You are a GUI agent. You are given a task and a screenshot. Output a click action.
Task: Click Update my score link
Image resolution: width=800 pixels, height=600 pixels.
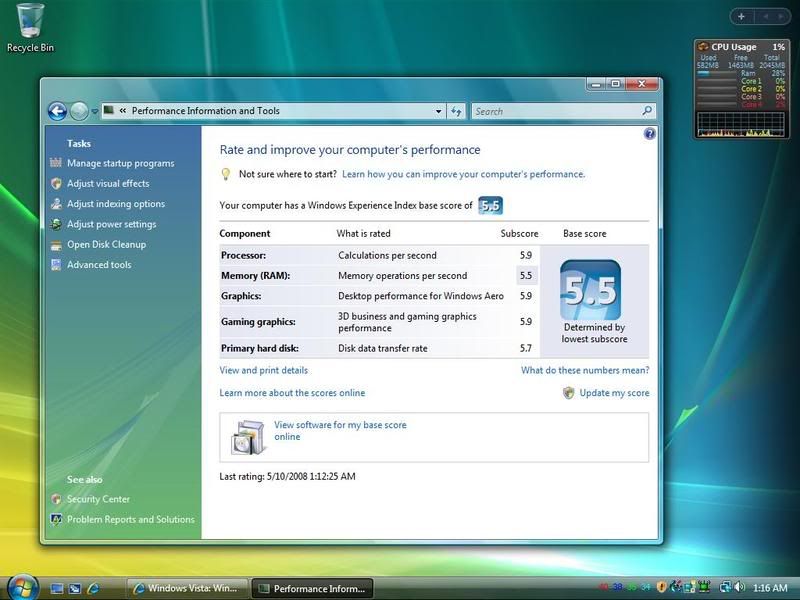[x=614, y=393]
